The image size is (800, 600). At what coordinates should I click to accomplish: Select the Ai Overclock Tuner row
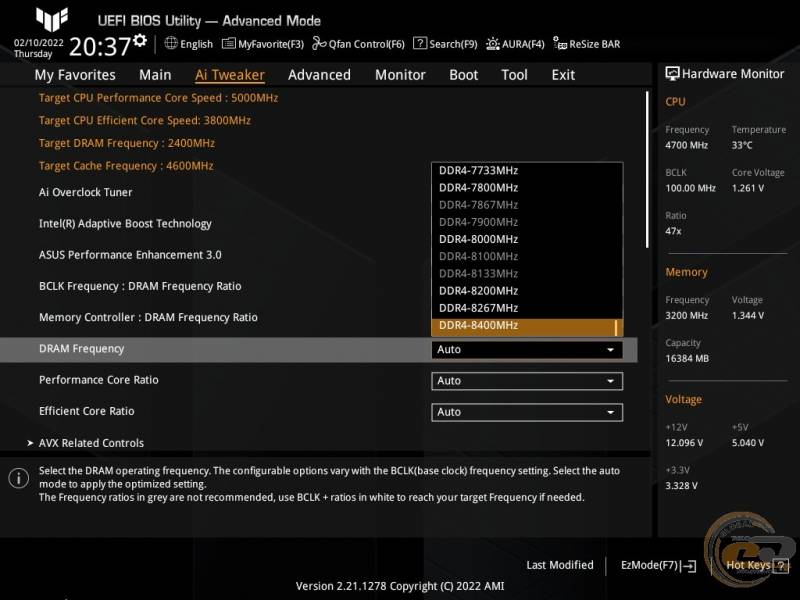(x=86, y=192)
